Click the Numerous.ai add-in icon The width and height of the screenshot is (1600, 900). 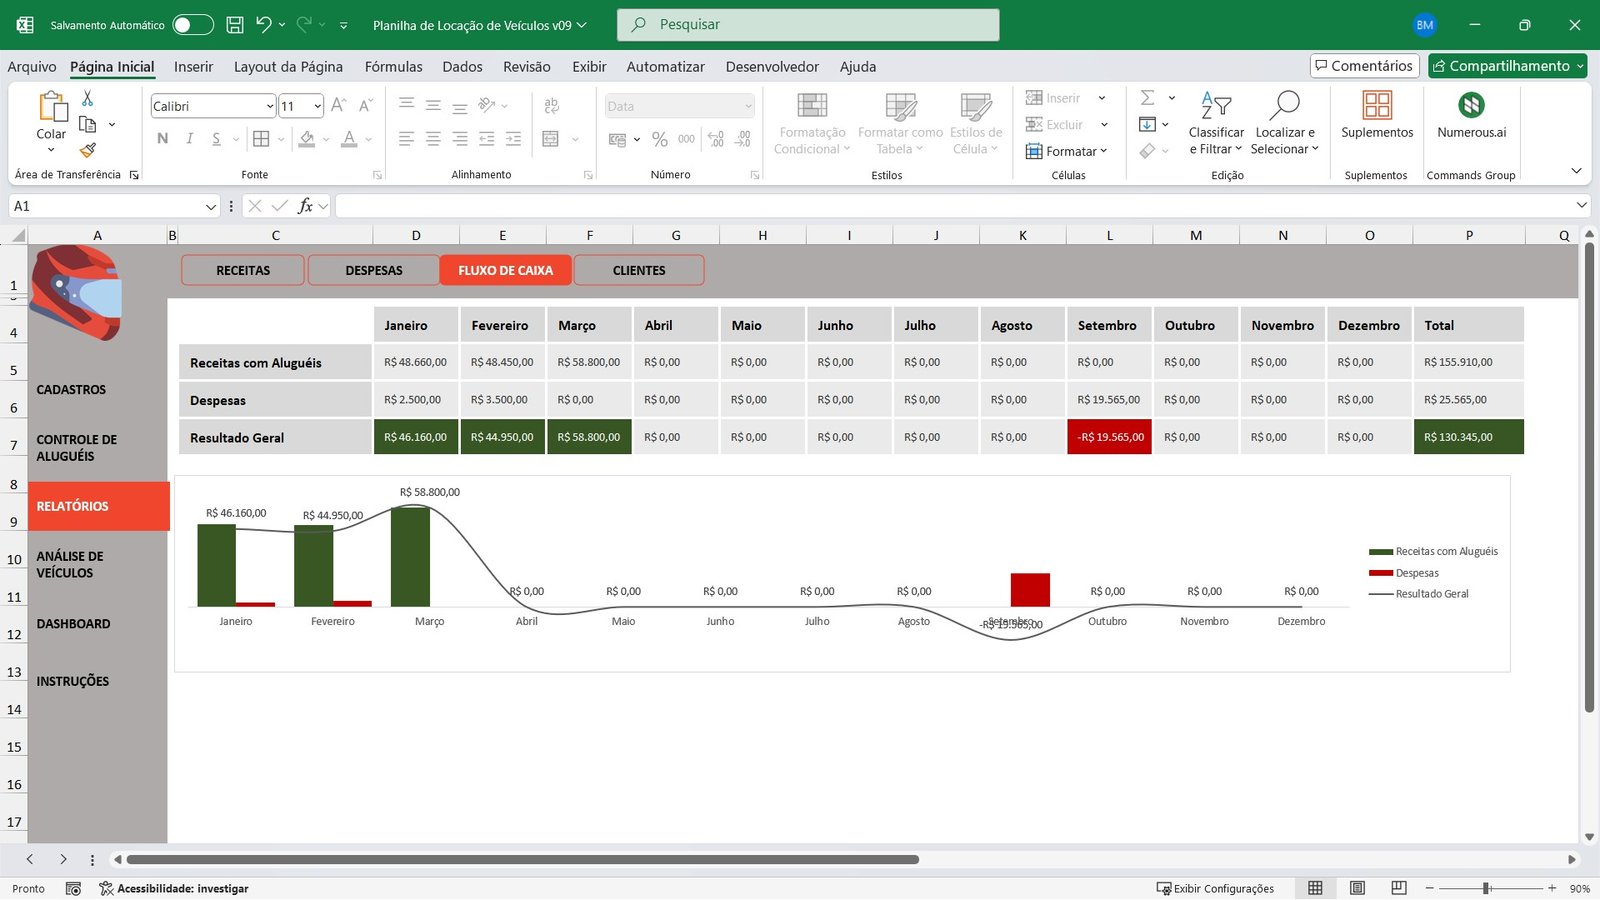(x=1471, y=105)
